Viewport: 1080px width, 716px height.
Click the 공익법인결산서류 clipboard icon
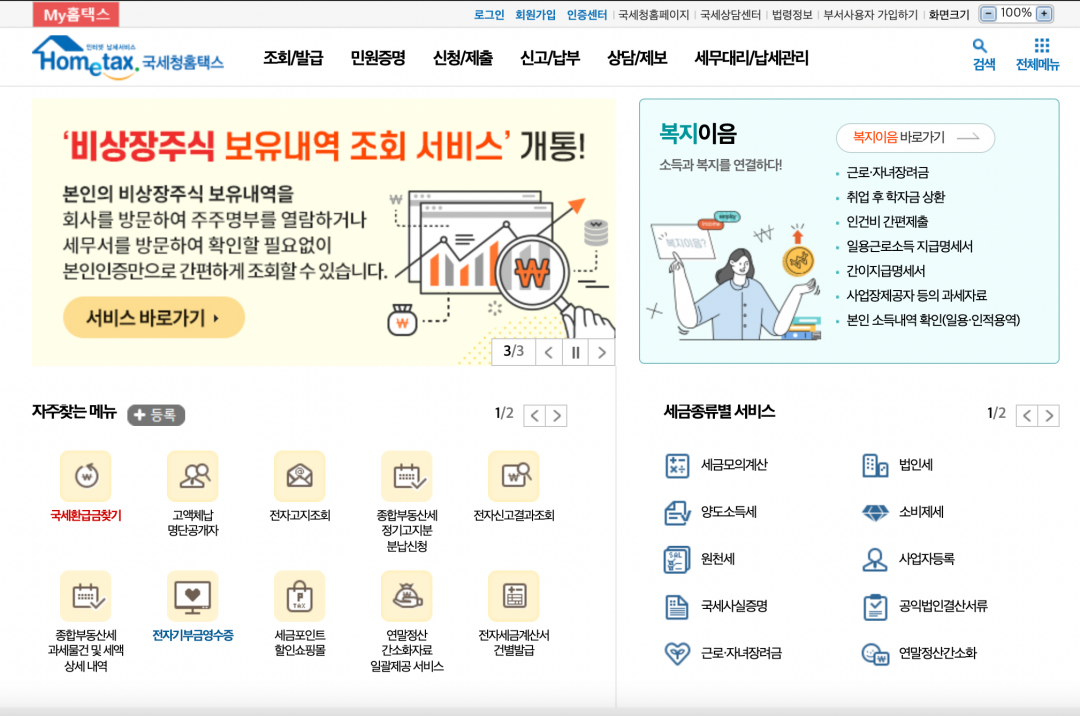click(x=875, y=607)
